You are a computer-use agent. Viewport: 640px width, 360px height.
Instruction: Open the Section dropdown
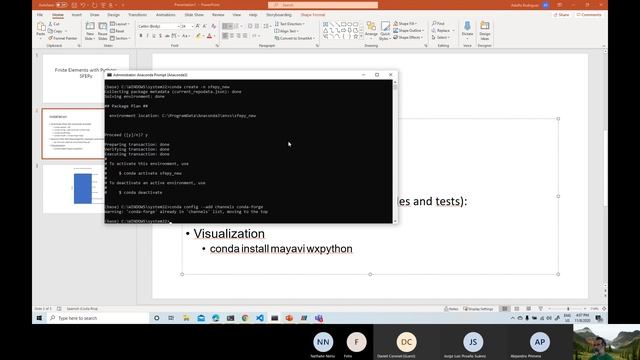[x=120, y=38]
